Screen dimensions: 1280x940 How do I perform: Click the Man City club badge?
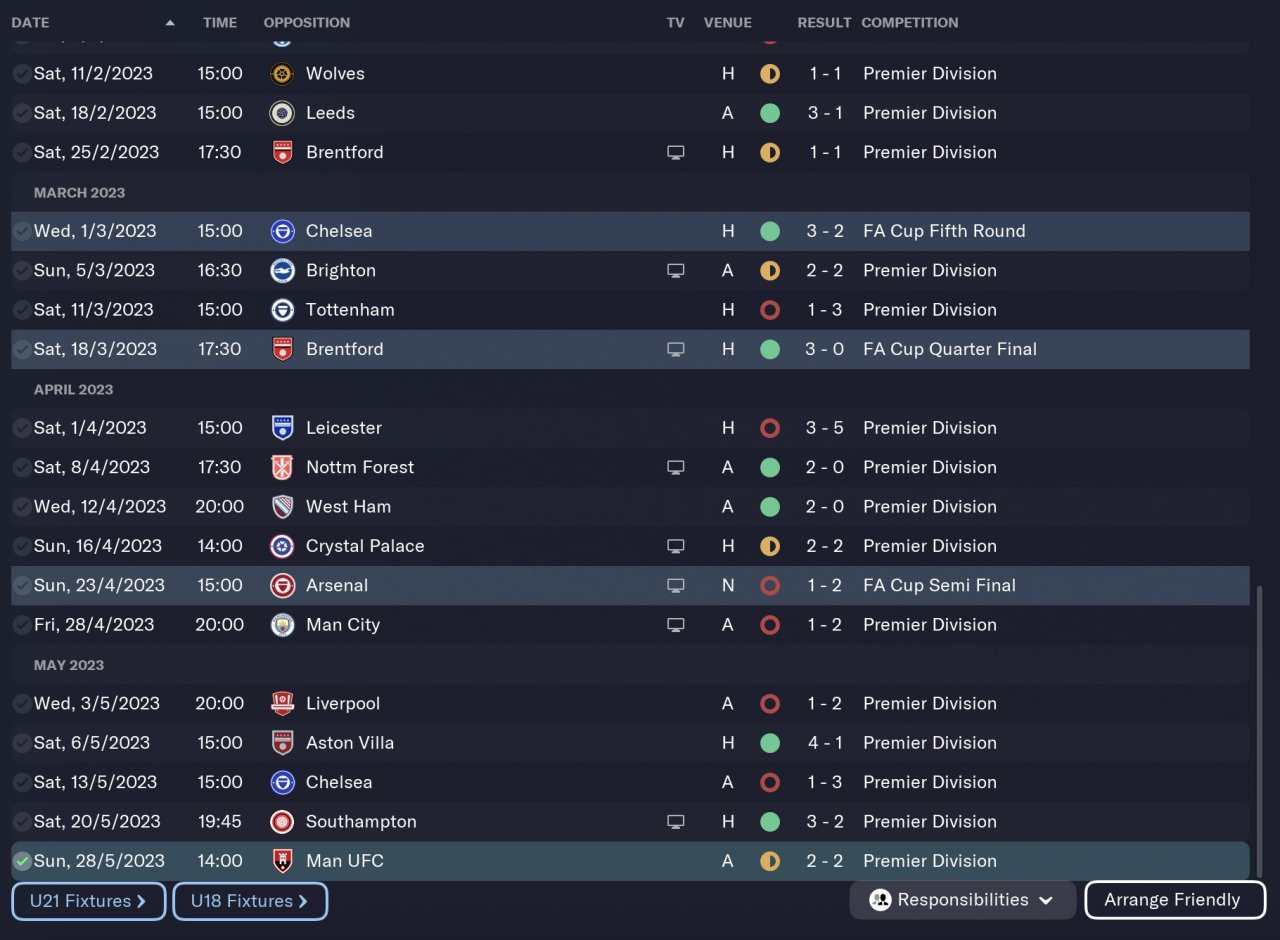(x=282, y=625)
